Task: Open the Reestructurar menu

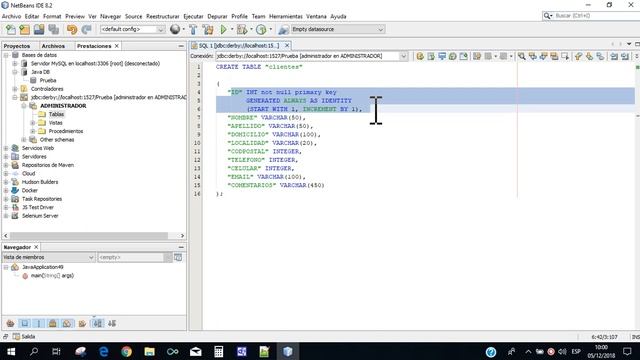Action: [162, 16]
